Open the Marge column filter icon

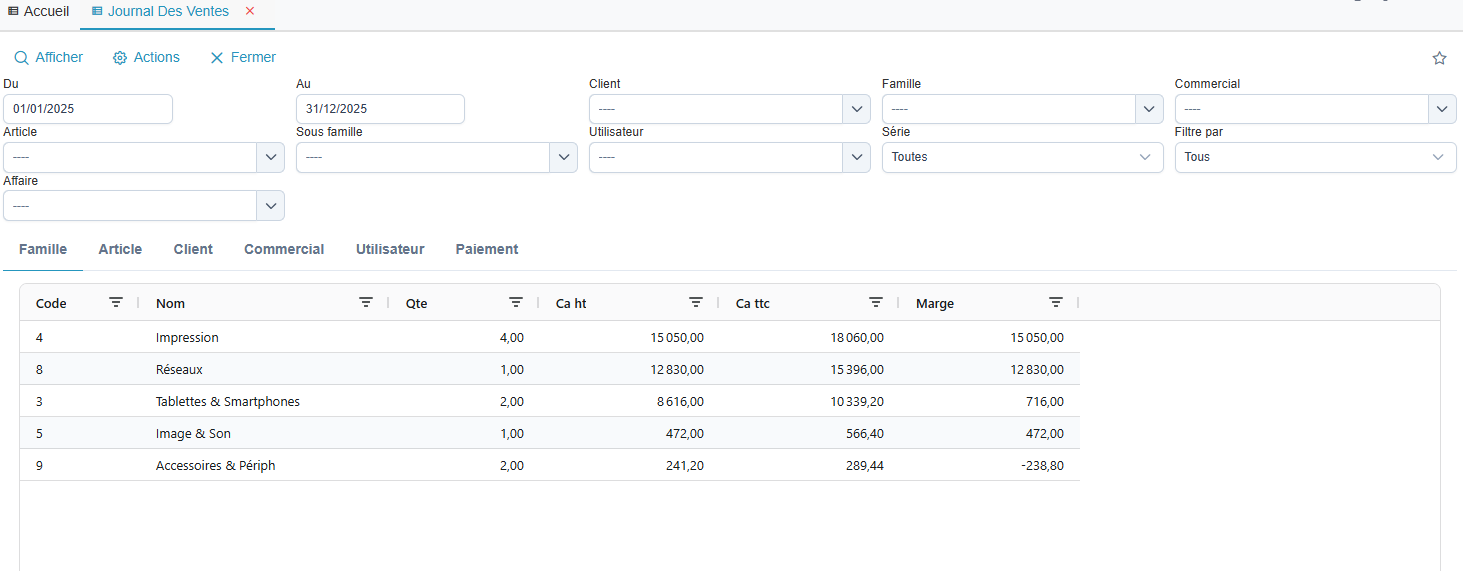[x=1056, y=302]
